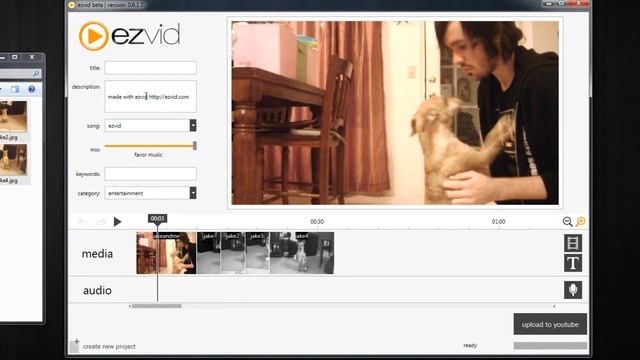Image resolution: width=640 pixels, height=360 pixels.
Task: Redo the last edit
Action: (x=101, y=222)
